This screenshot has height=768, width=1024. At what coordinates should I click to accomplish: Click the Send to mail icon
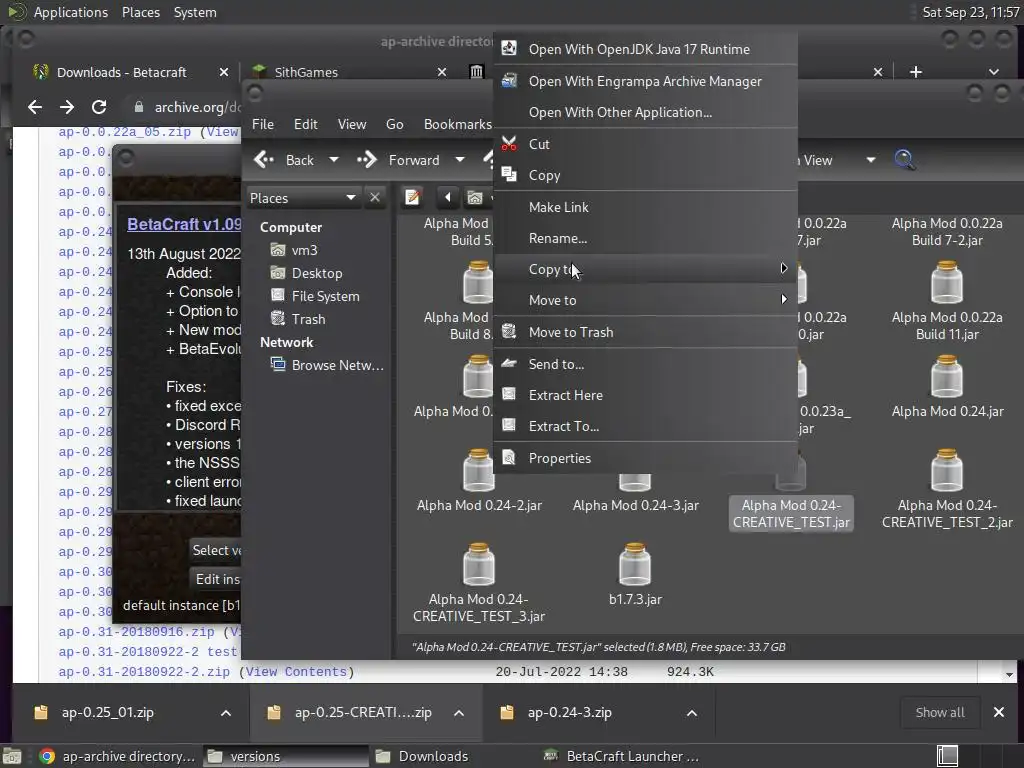[509, 363]
